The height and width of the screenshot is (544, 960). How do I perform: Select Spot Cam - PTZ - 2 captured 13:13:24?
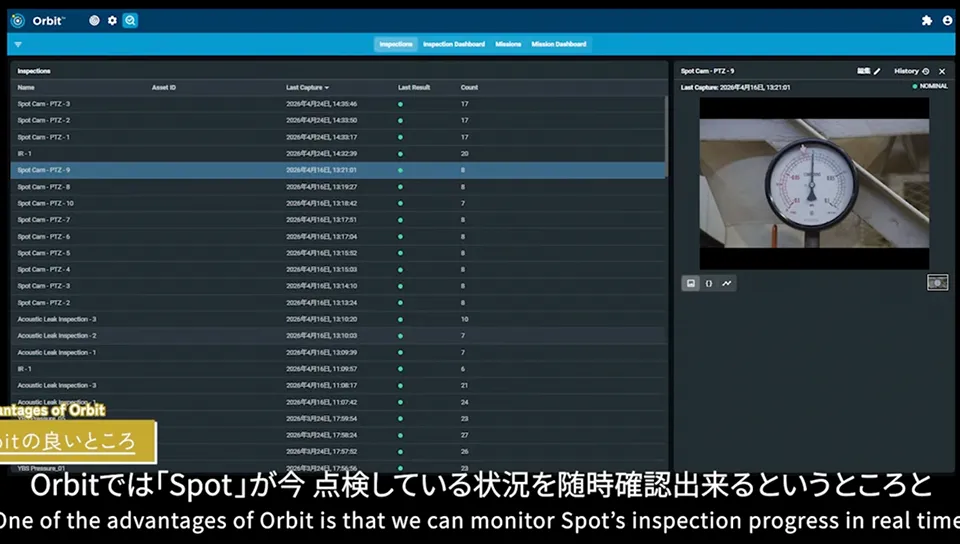click(x=339, y=302)
